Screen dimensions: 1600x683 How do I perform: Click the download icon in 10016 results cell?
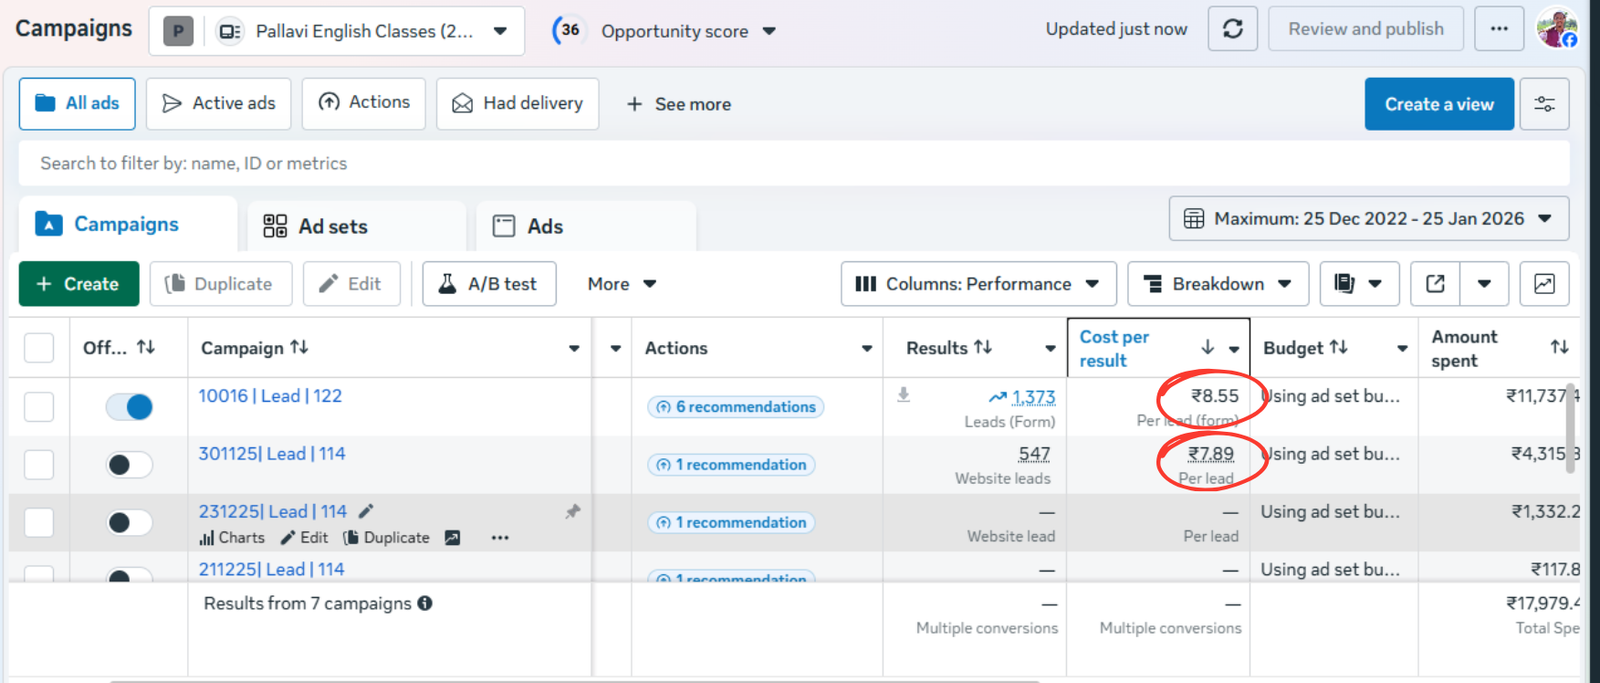(903, 395)
